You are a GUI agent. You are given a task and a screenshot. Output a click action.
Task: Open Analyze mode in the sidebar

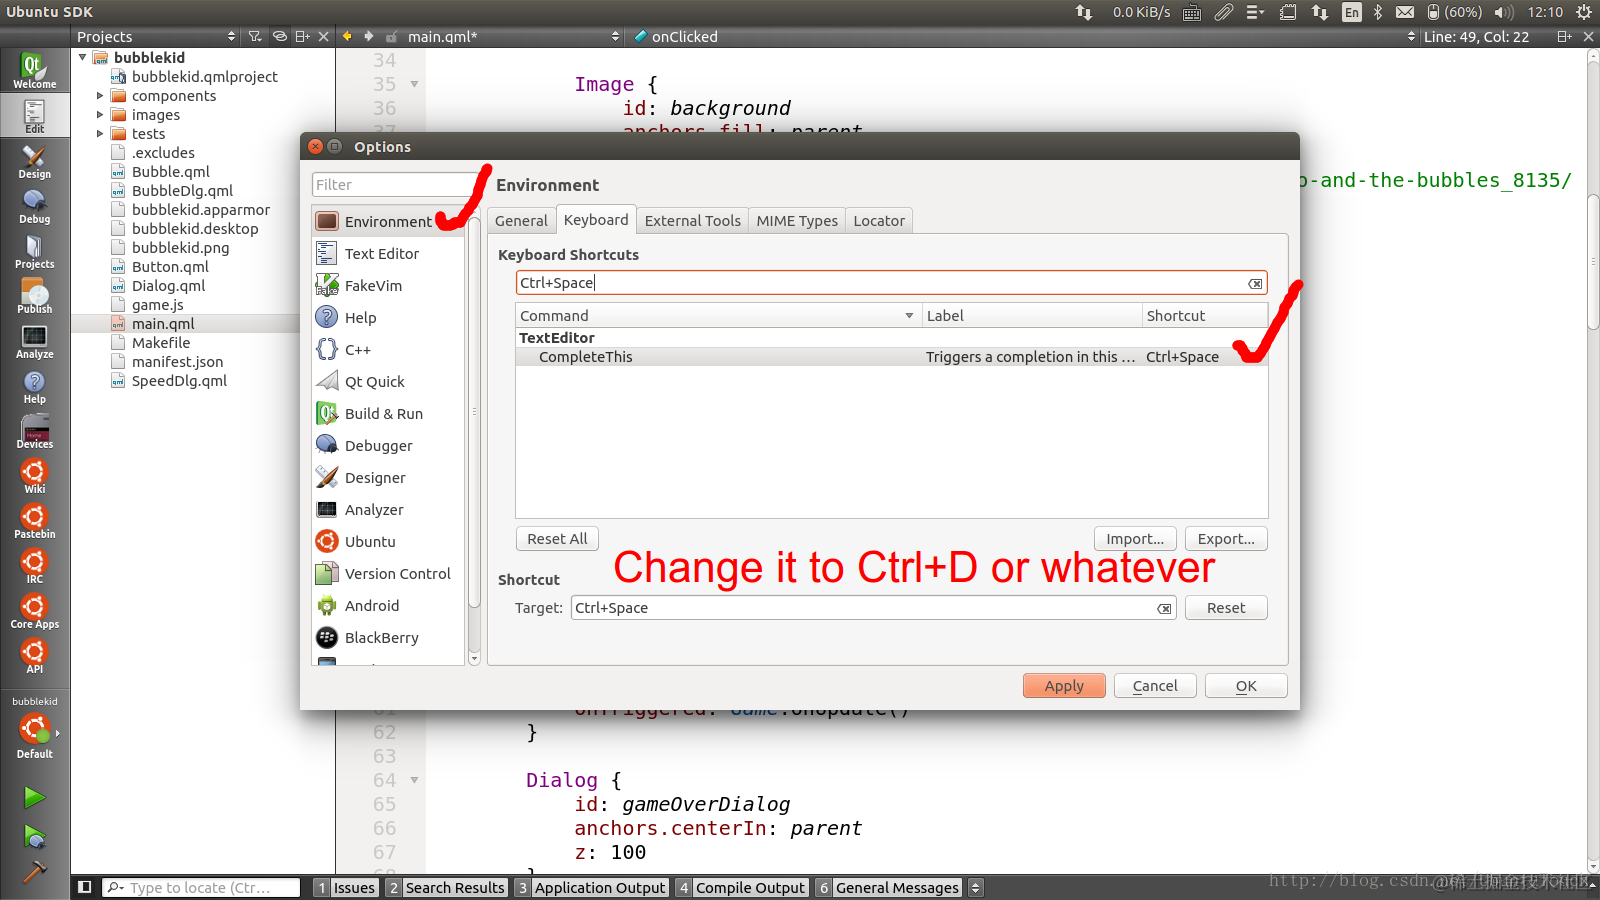click(34, 341)
